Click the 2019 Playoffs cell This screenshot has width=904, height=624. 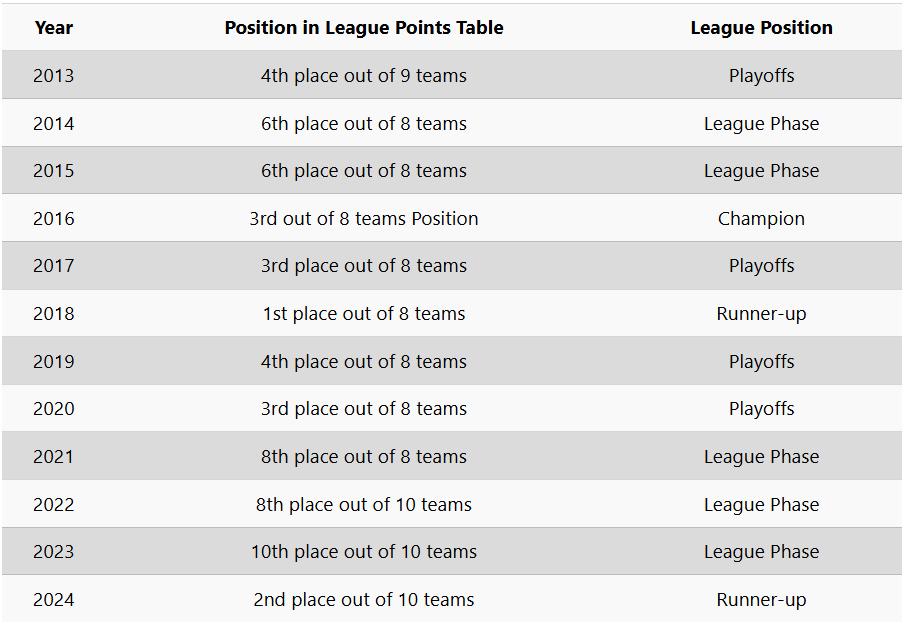coord(761,362)
